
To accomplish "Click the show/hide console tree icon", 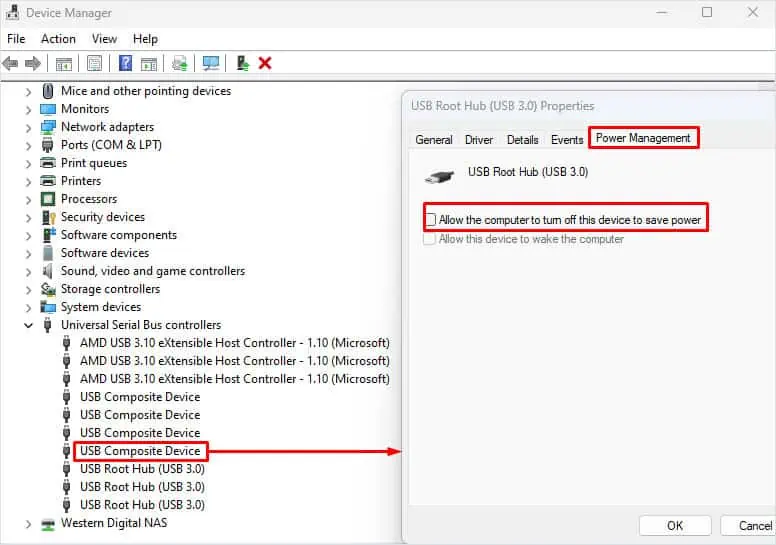I will pos(63,63).
